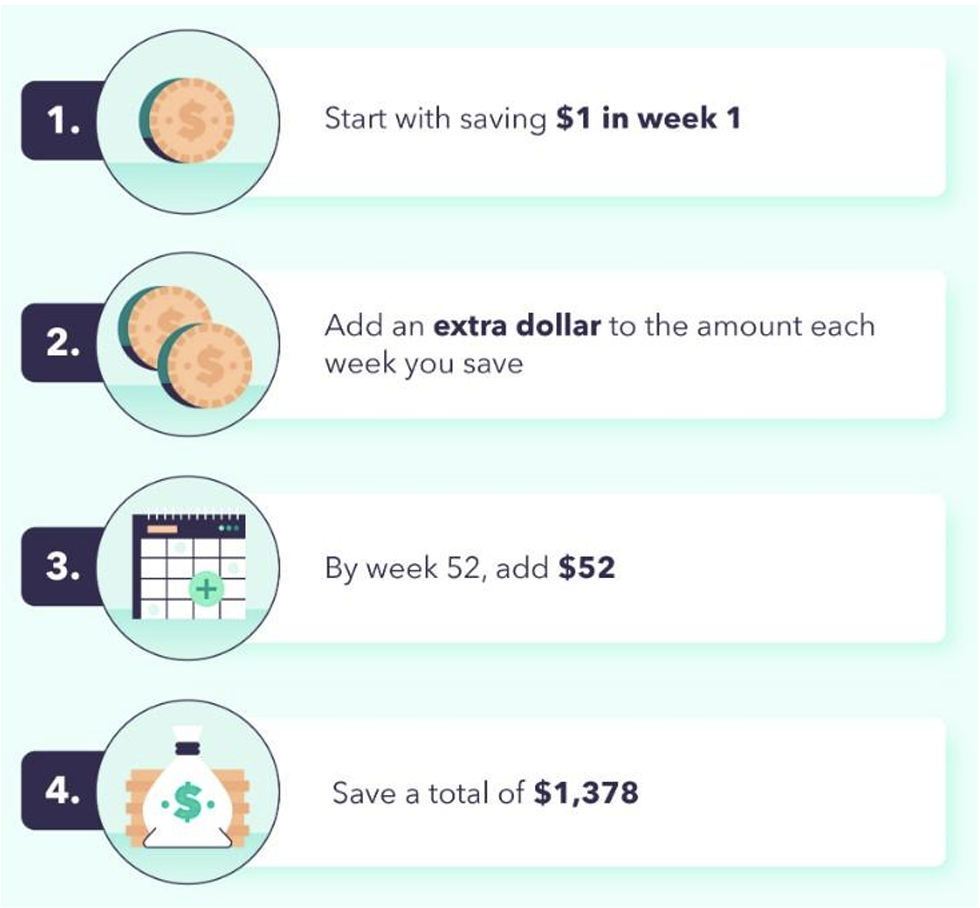Click the step number 4 badge
This screenshot has height=908, width=980.
(x=62, y=791)
